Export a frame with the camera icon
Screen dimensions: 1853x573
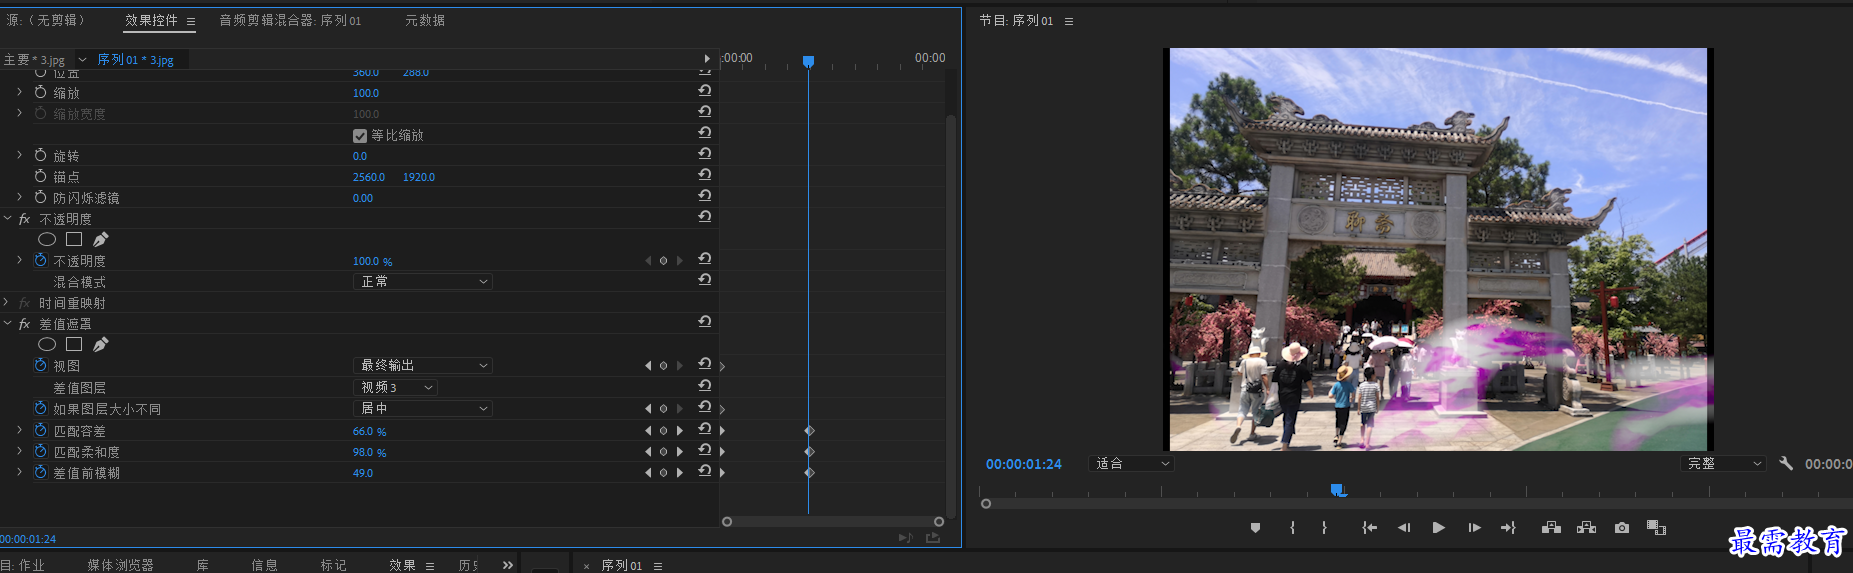[x=1622, y=528]
